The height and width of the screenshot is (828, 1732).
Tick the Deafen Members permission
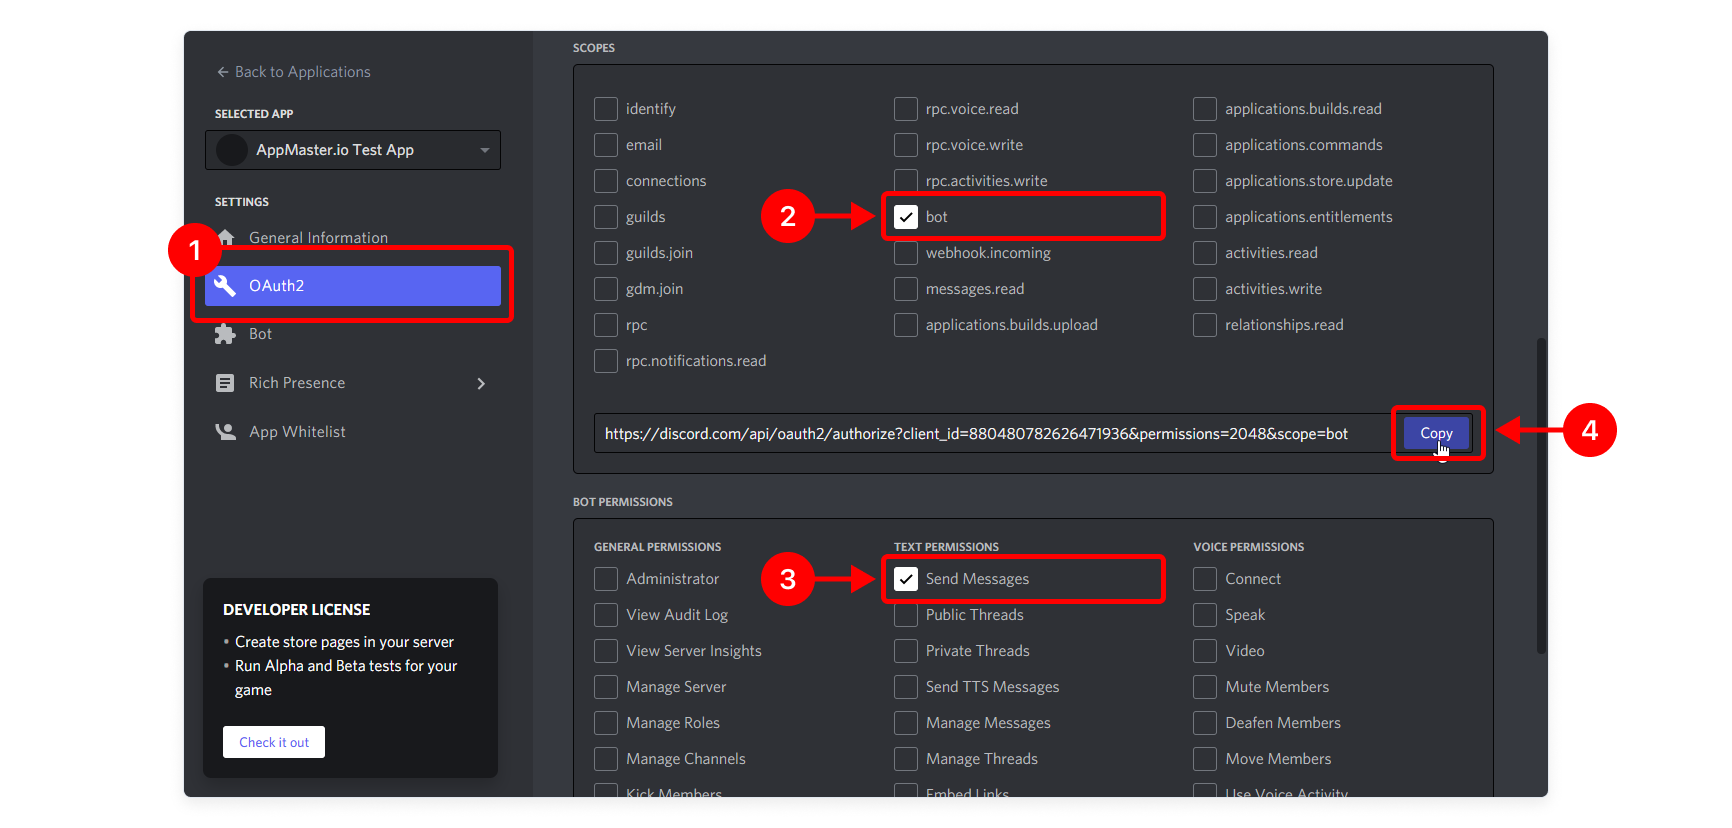pyautogui.click(x=1205, y=723)
